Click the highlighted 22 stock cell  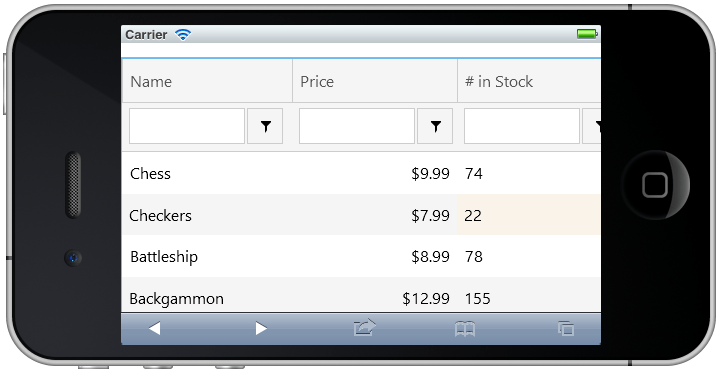(529, 215)
